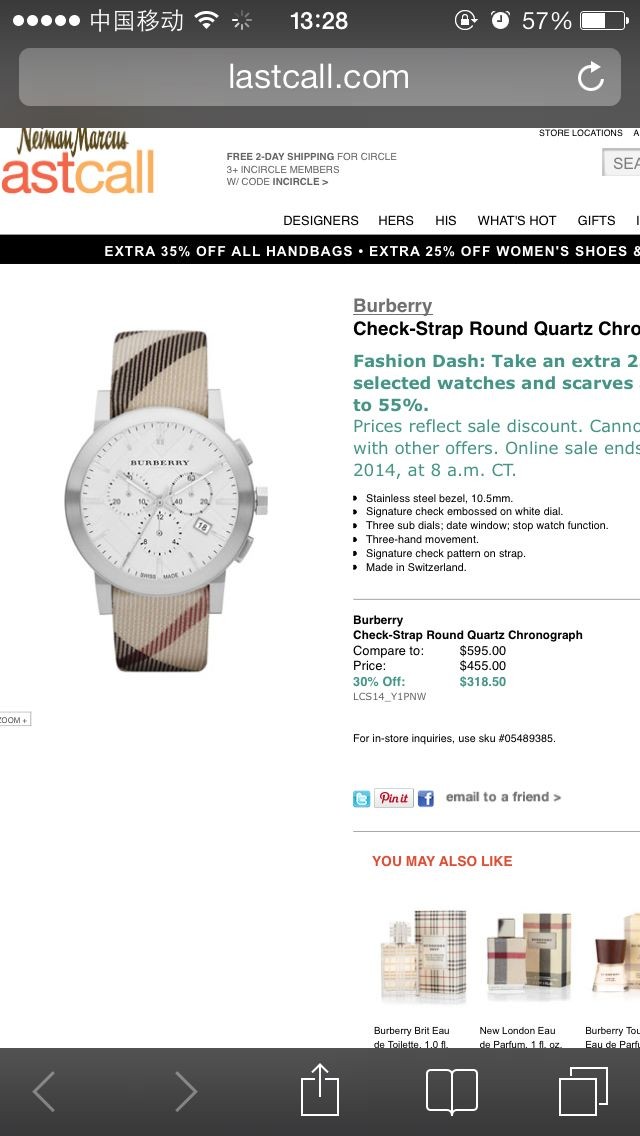This screenshot has height=1136, width=640.
Task: Tap the lastcall.com address bar
Action: [318, 77]
